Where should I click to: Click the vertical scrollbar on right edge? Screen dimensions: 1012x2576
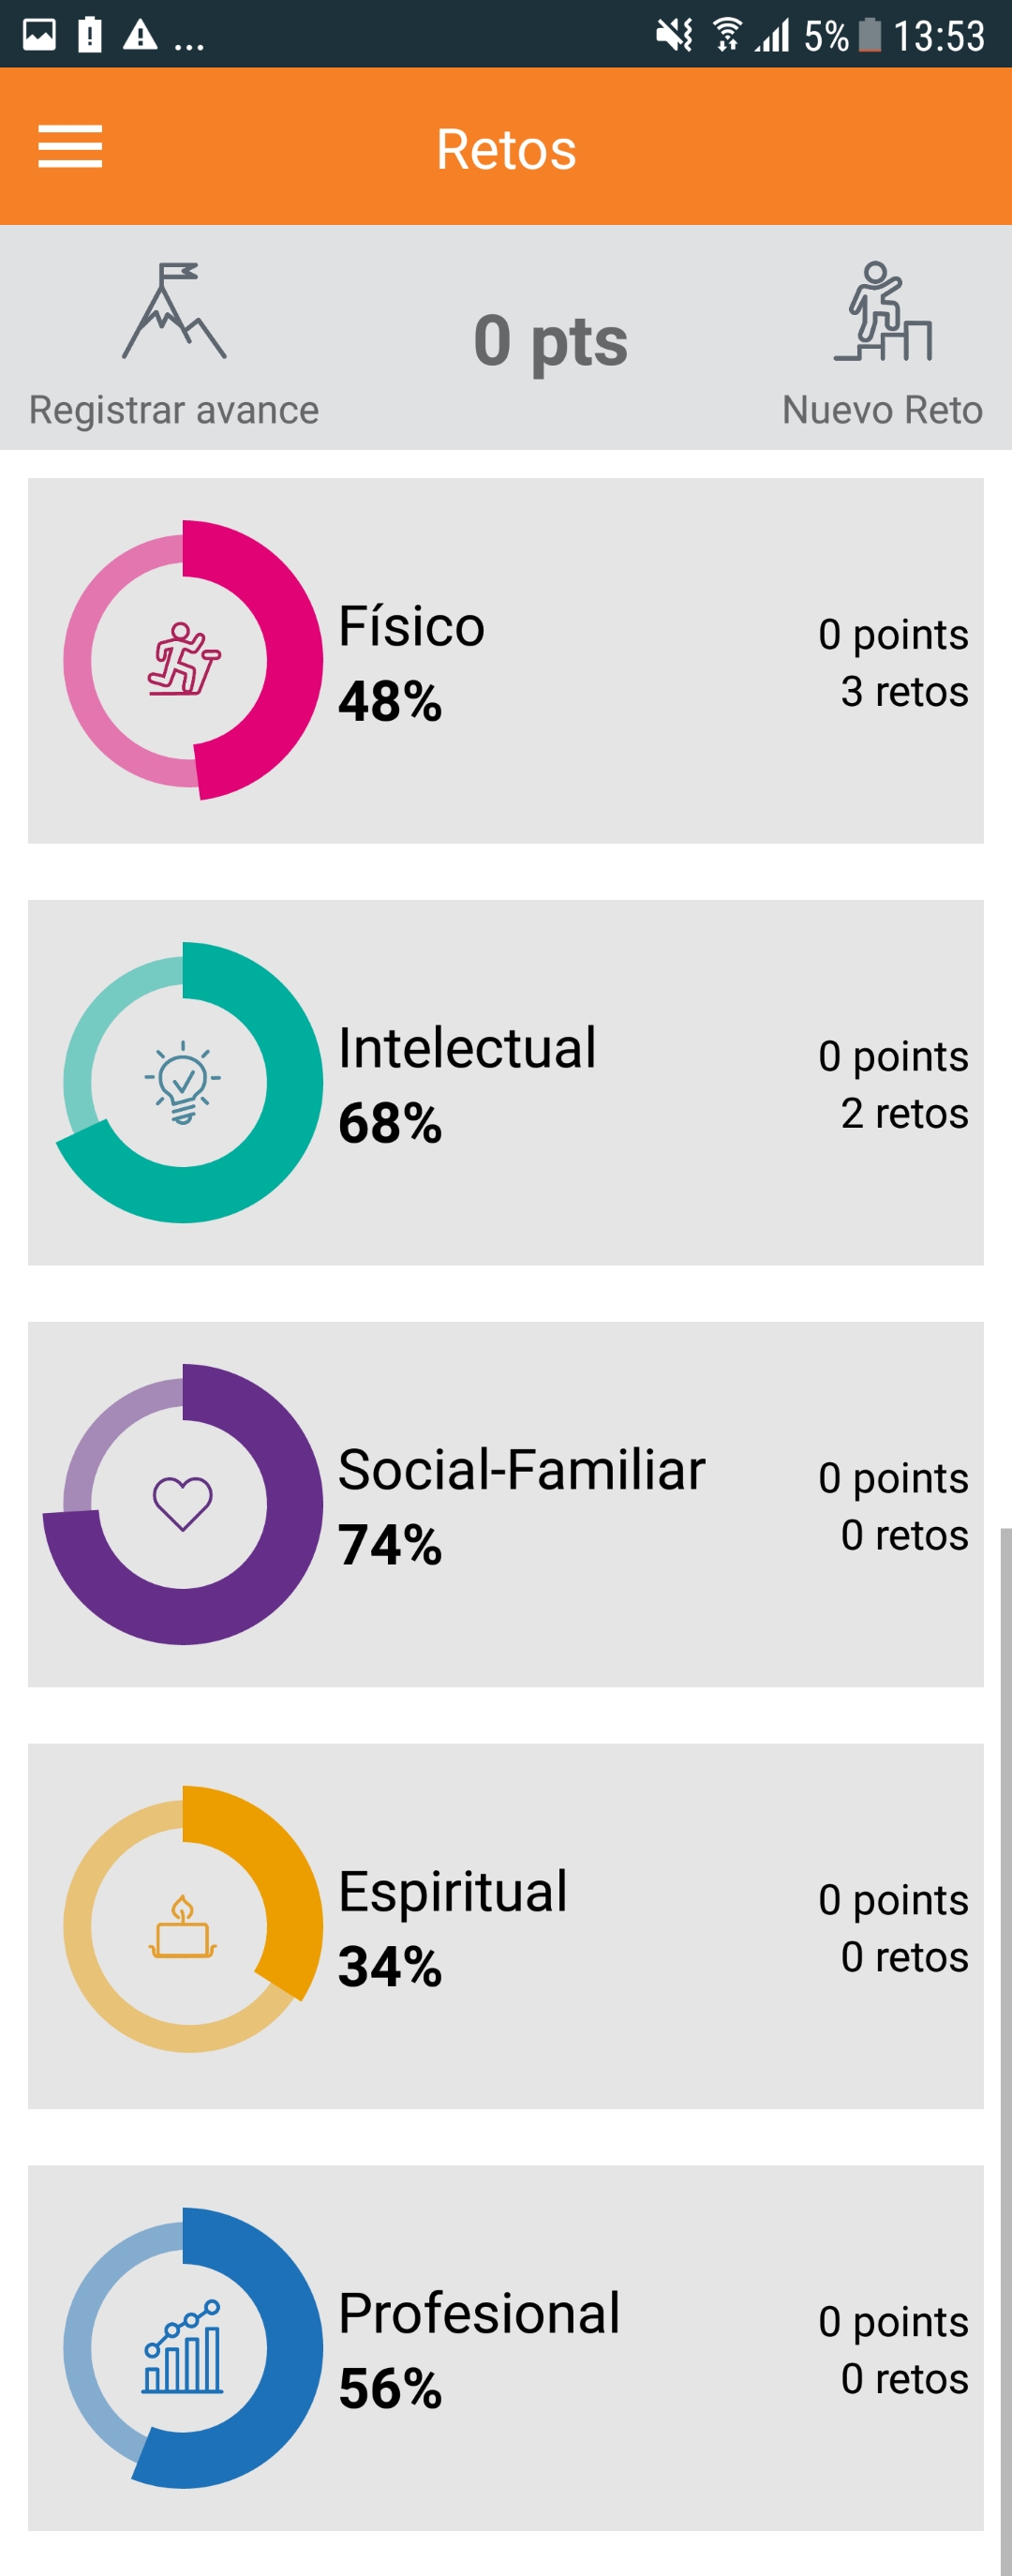tap(1006, 2050)
